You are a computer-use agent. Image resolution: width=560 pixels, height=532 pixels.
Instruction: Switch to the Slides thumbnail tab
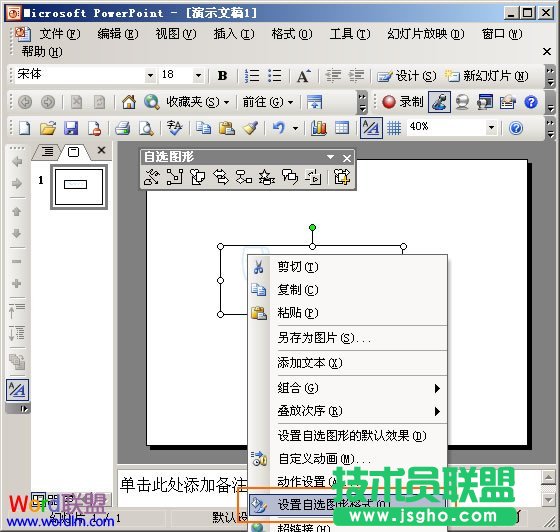tap(74, 152)
